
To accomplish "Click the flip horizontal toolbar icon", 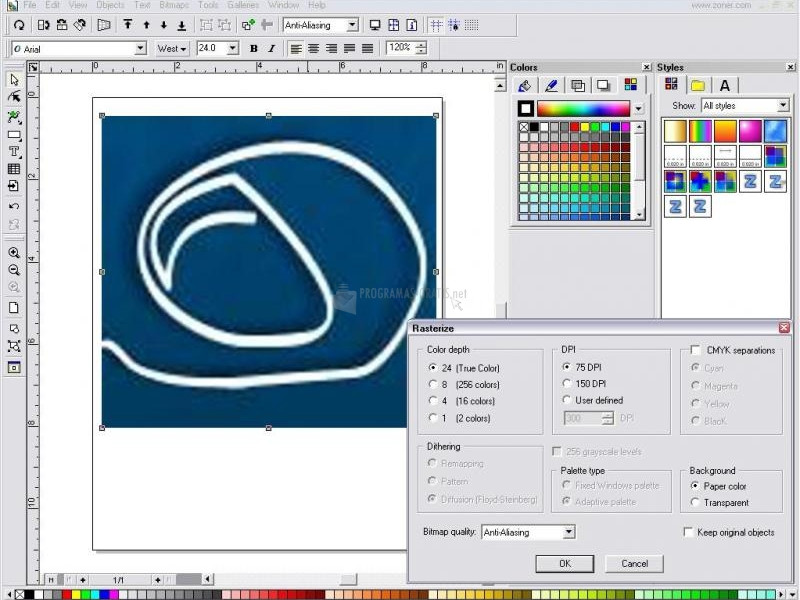I will pyautogui.click(x=43, y=25).
